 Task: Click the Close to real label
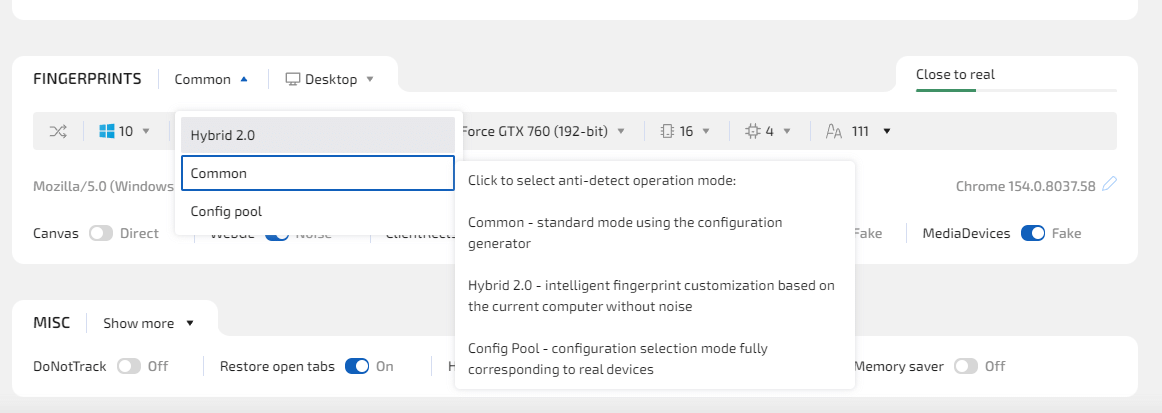(x=955, y=74)
